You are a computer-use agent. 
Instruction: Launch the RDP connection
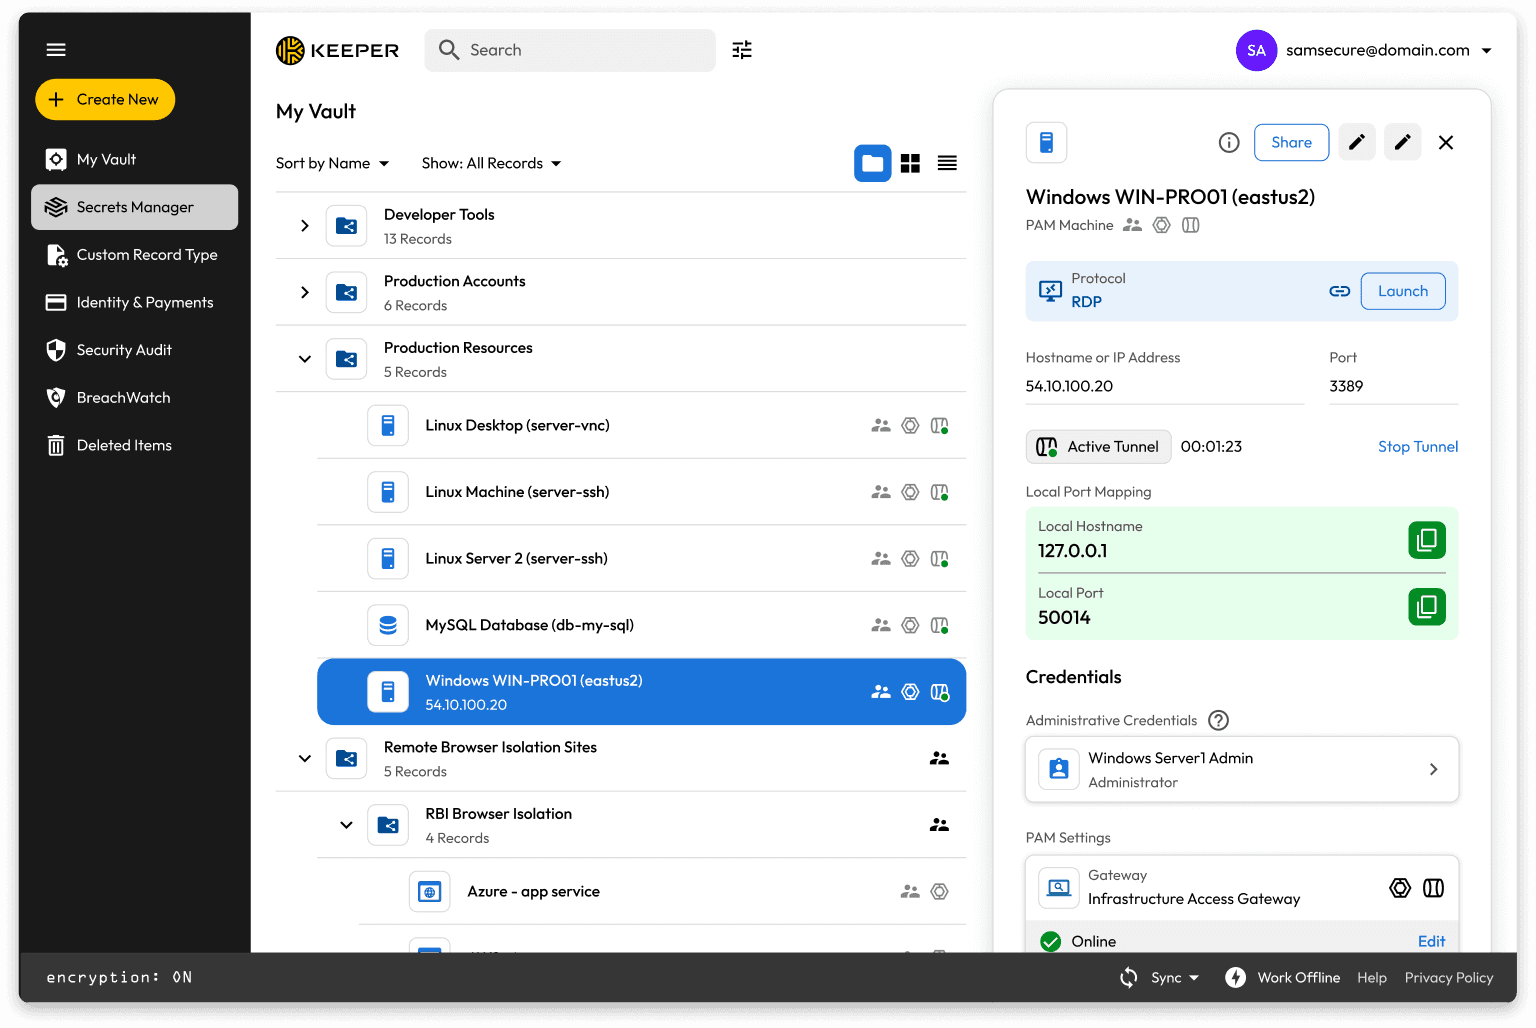pos(1403,291)
